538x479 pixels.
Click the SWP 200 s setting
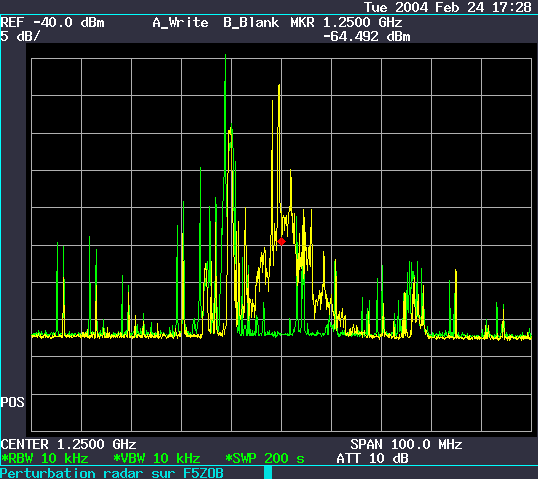tap(265, 458)
